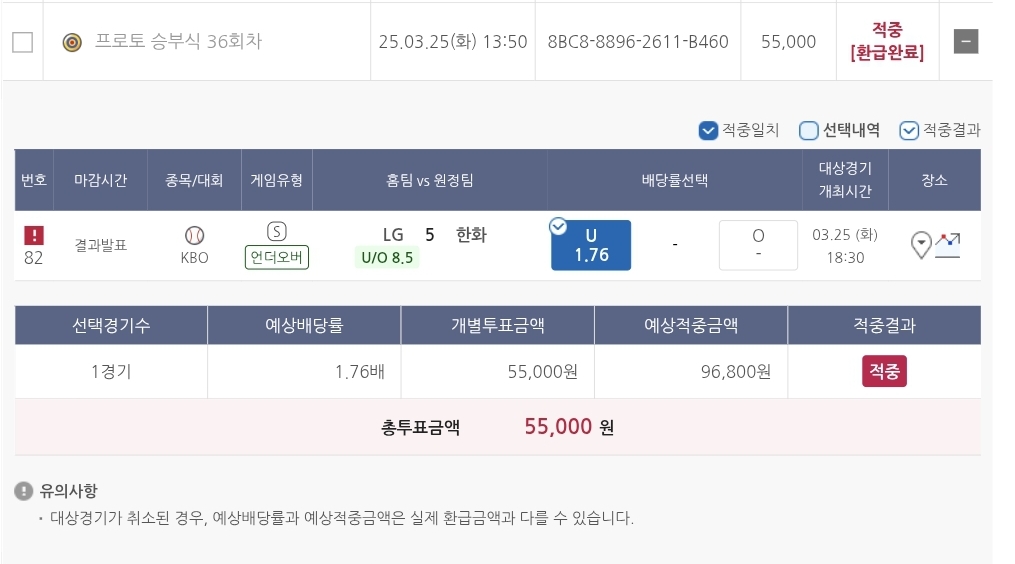Uncheck the 적중일치 checkbox

[x=708, y=130]
